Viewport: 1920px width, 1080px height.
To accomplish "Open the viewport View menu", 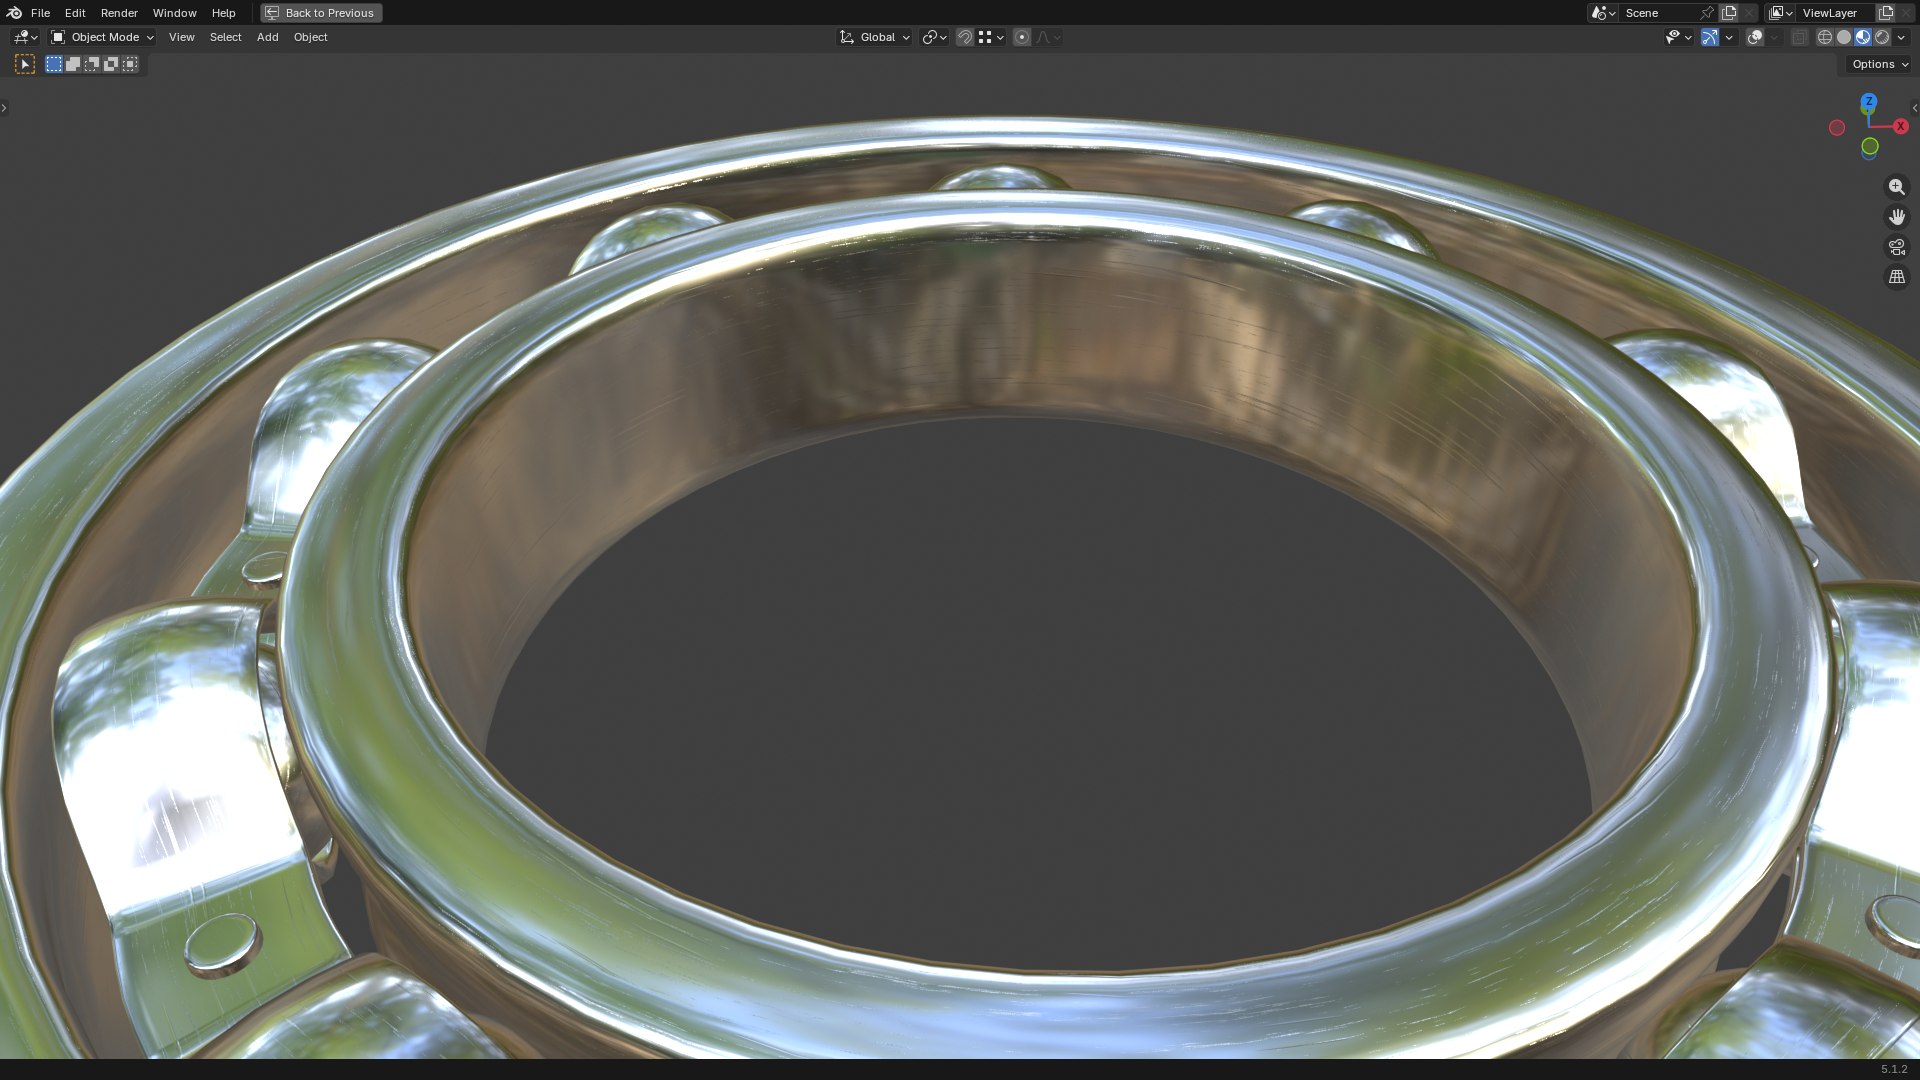I will [x=182, y=37].
